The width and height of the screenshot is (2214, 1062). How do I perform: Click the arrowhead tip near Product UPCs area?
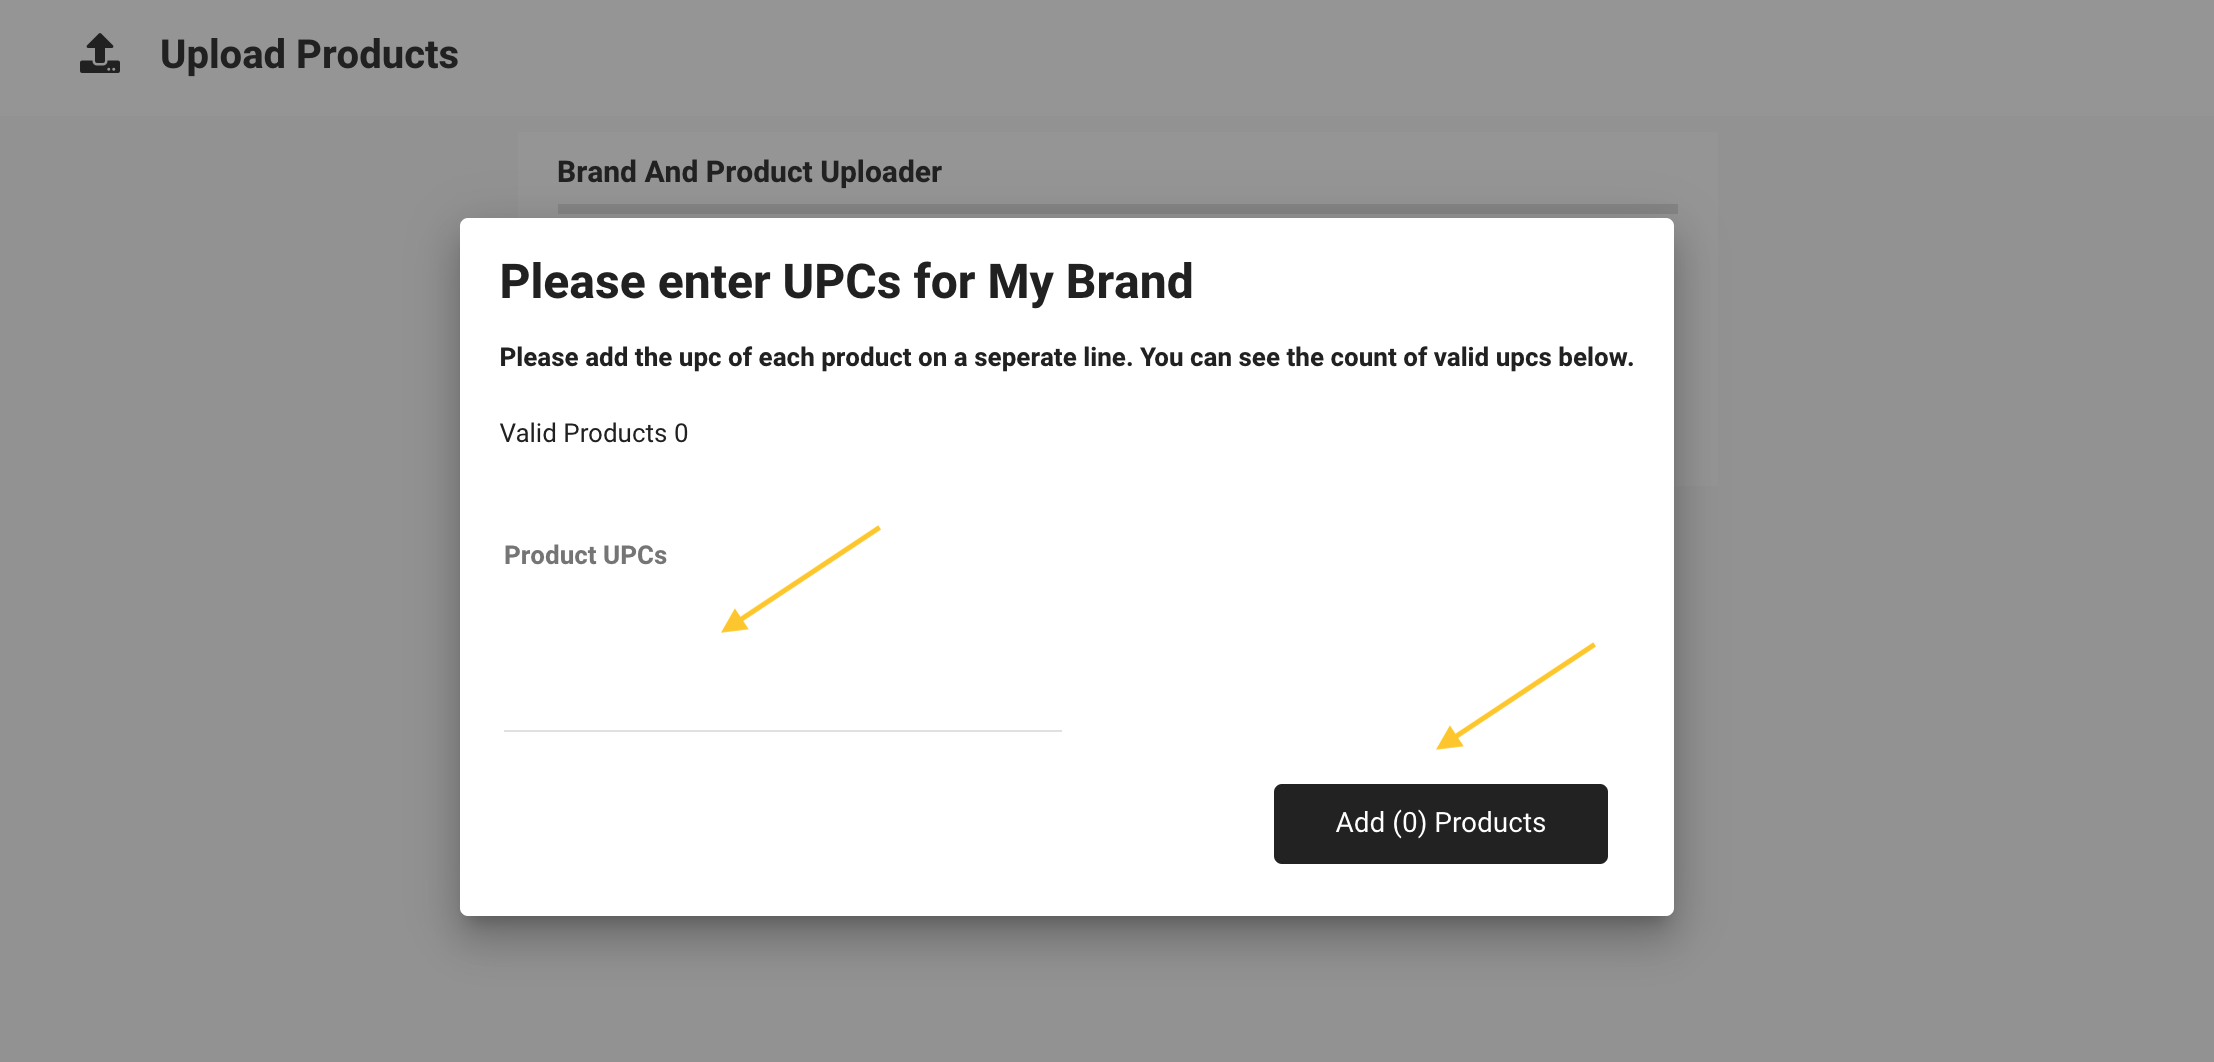pyautogui.click(x=732, y=624)
